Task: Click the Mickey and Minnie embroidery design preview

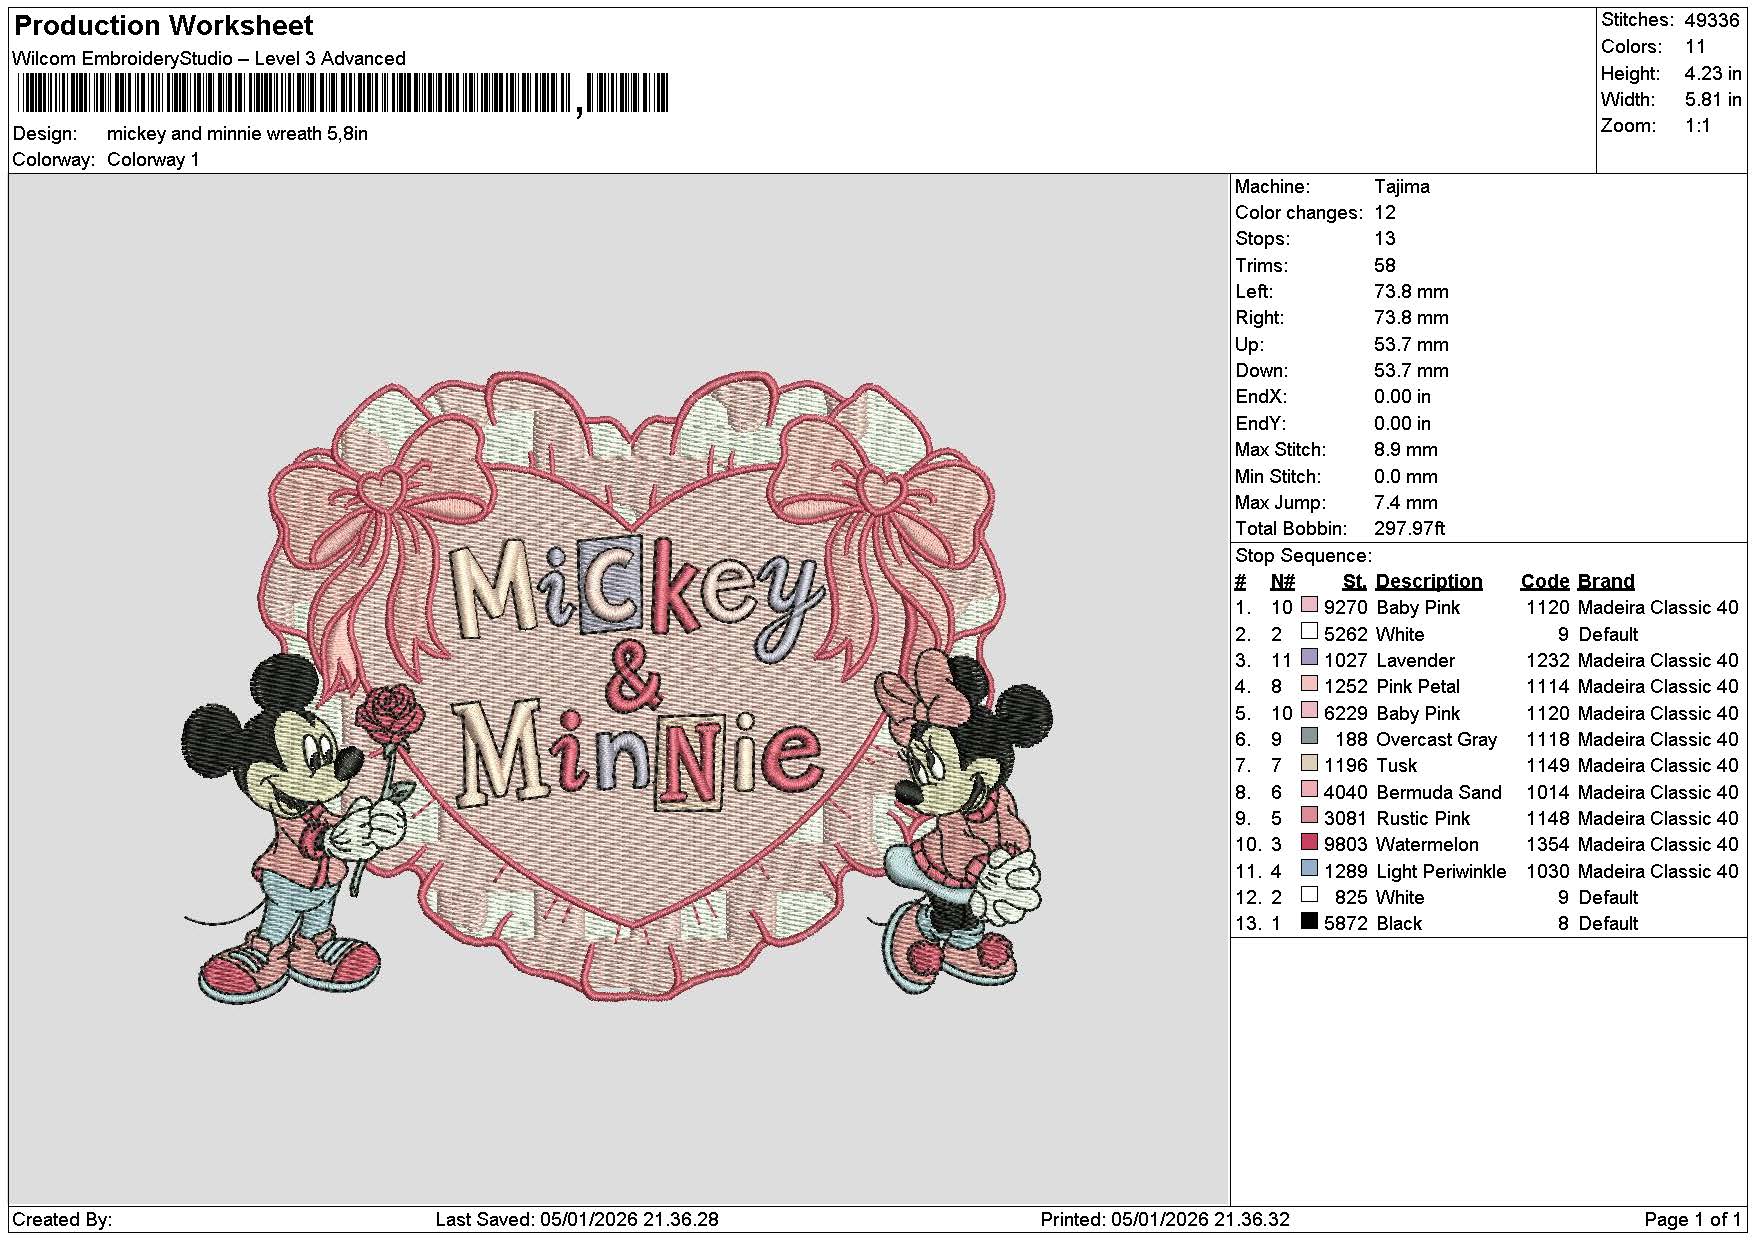Action: click(x=618, y=686)
